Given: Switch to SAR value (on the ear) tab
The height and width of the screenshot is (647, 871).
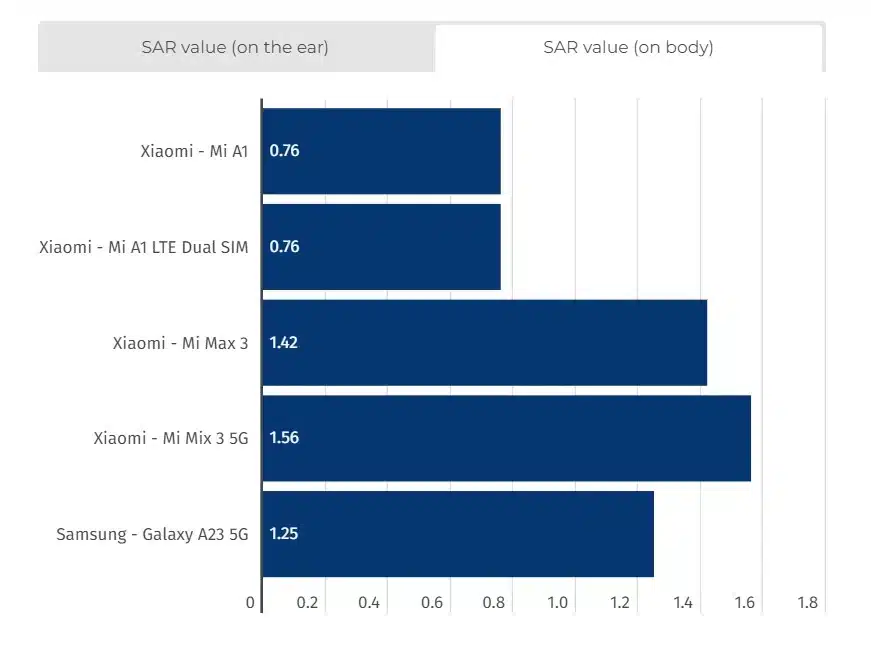Looking at the screenshot, I should 236,47.
